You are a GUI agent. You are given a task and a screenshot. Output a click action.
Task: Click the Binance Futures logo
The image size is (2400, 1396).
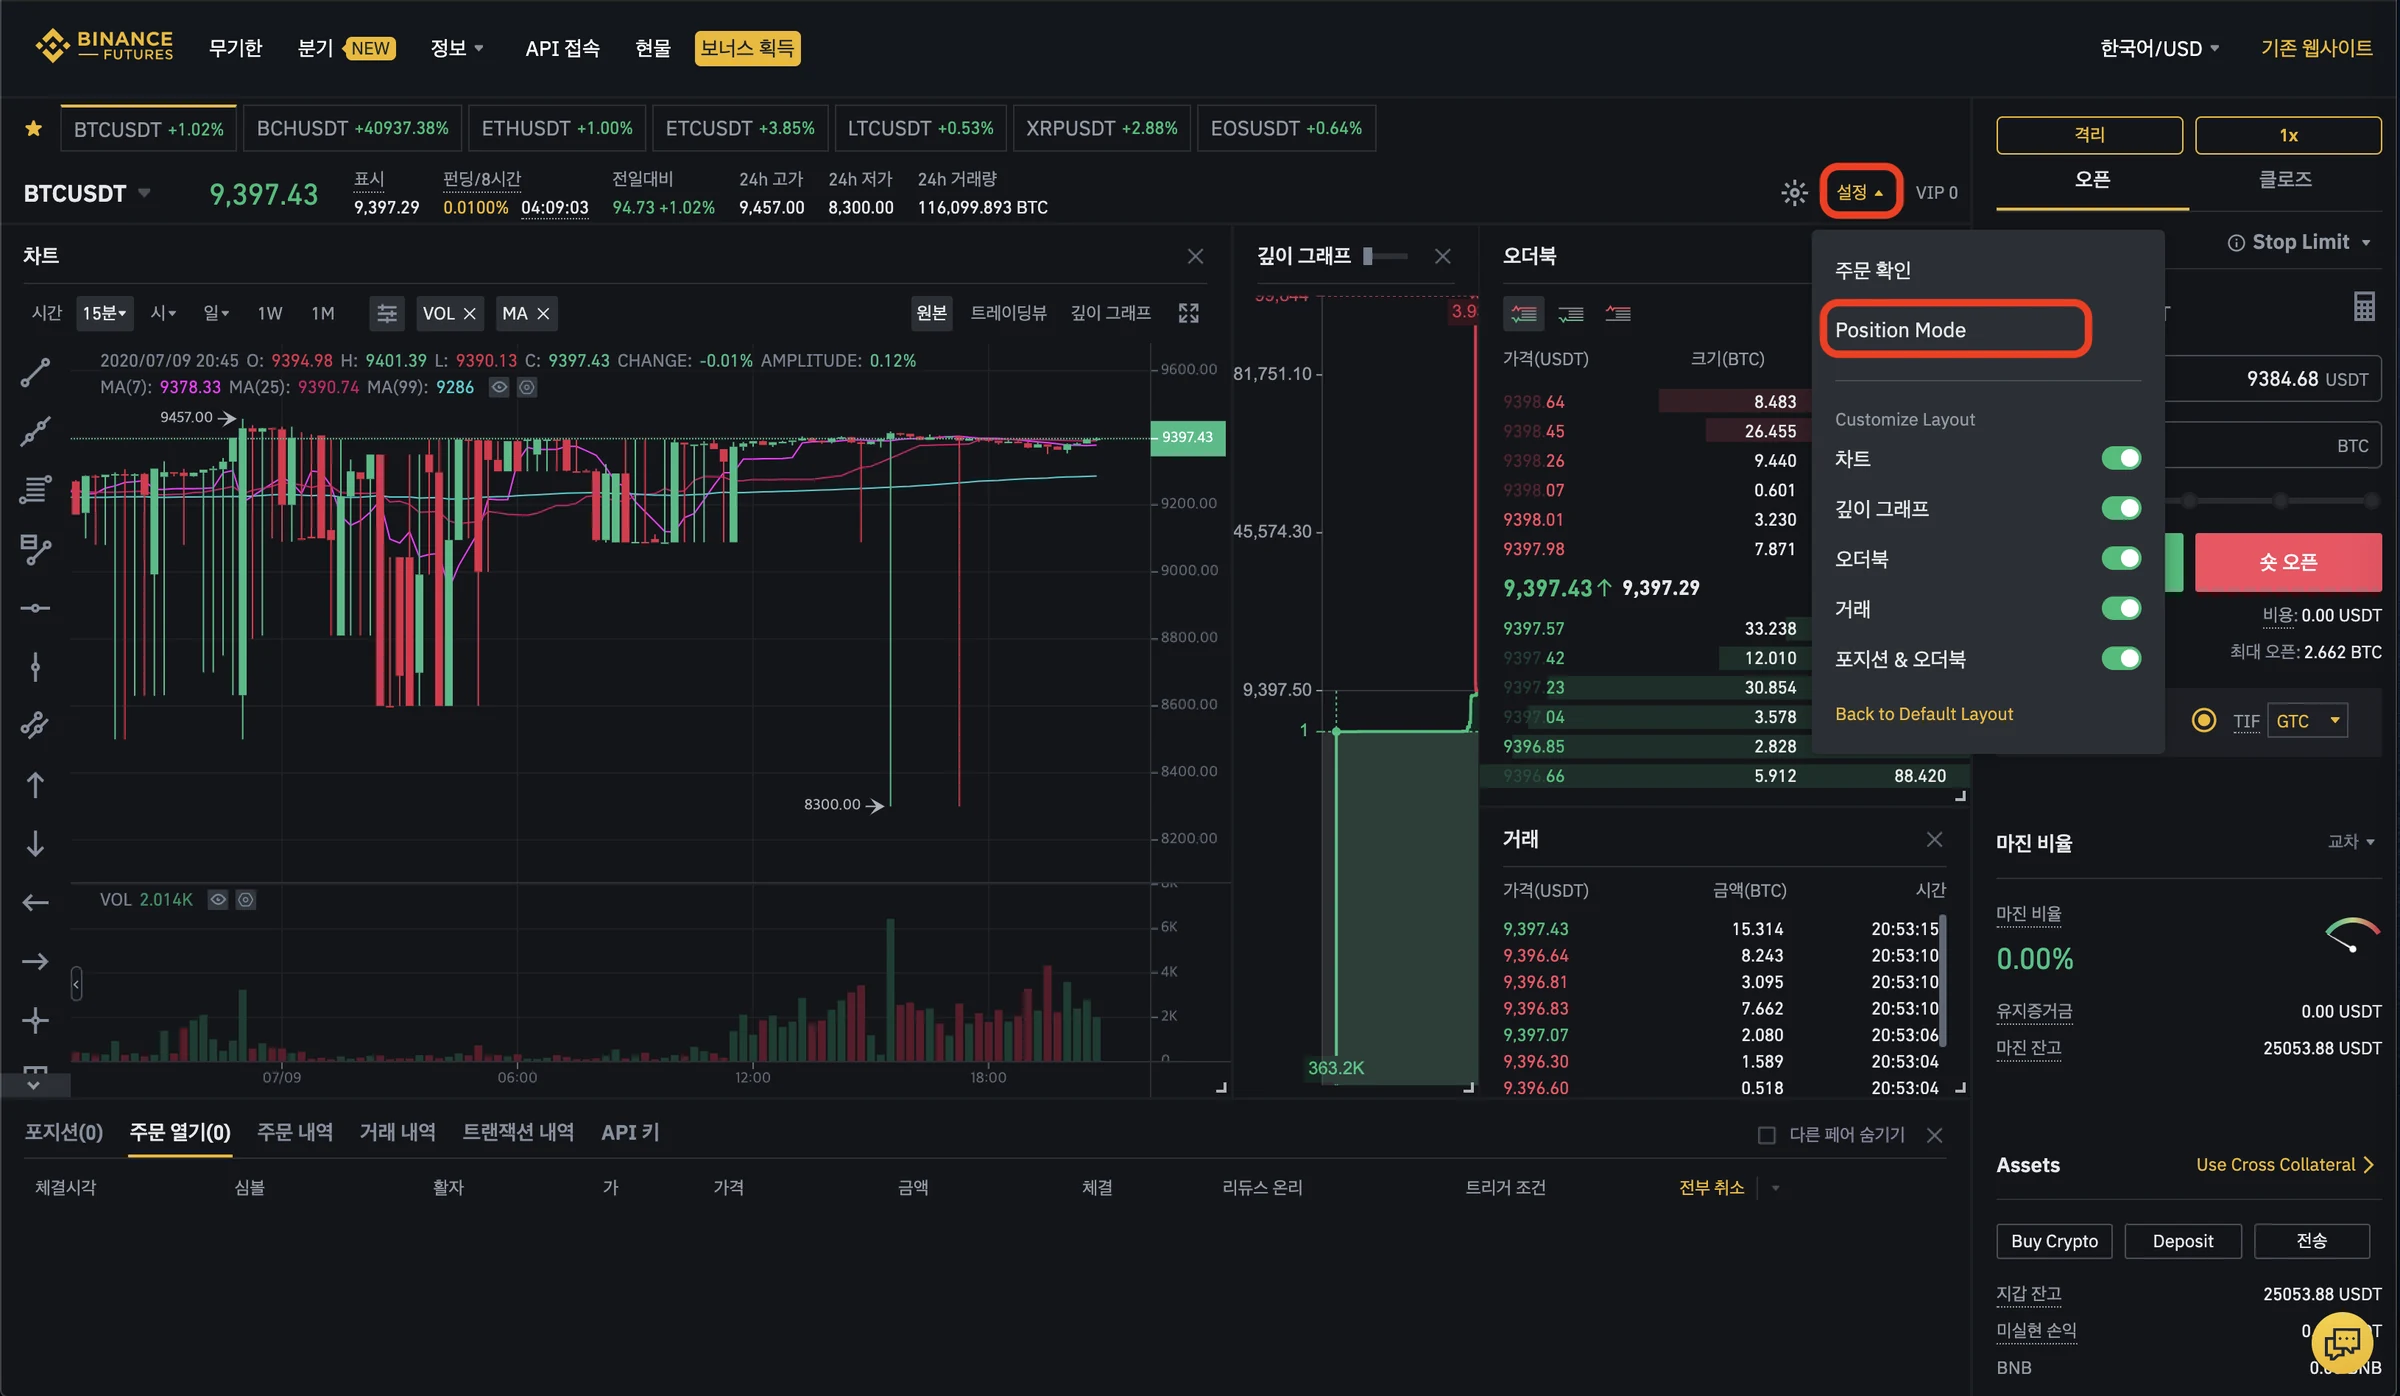pos(104,46)
